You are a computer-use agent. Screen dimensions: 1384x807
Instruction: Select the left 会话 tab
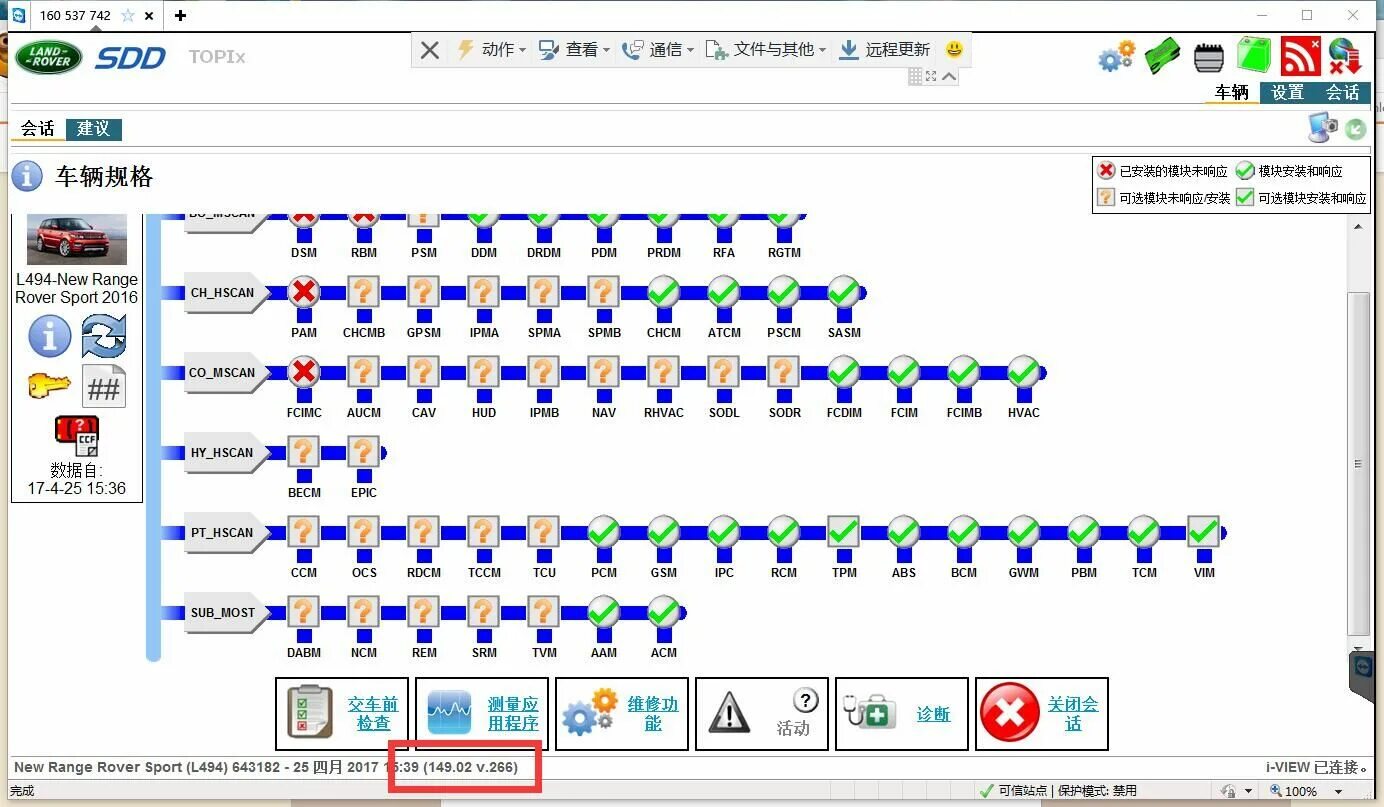[x=38, y=129]
